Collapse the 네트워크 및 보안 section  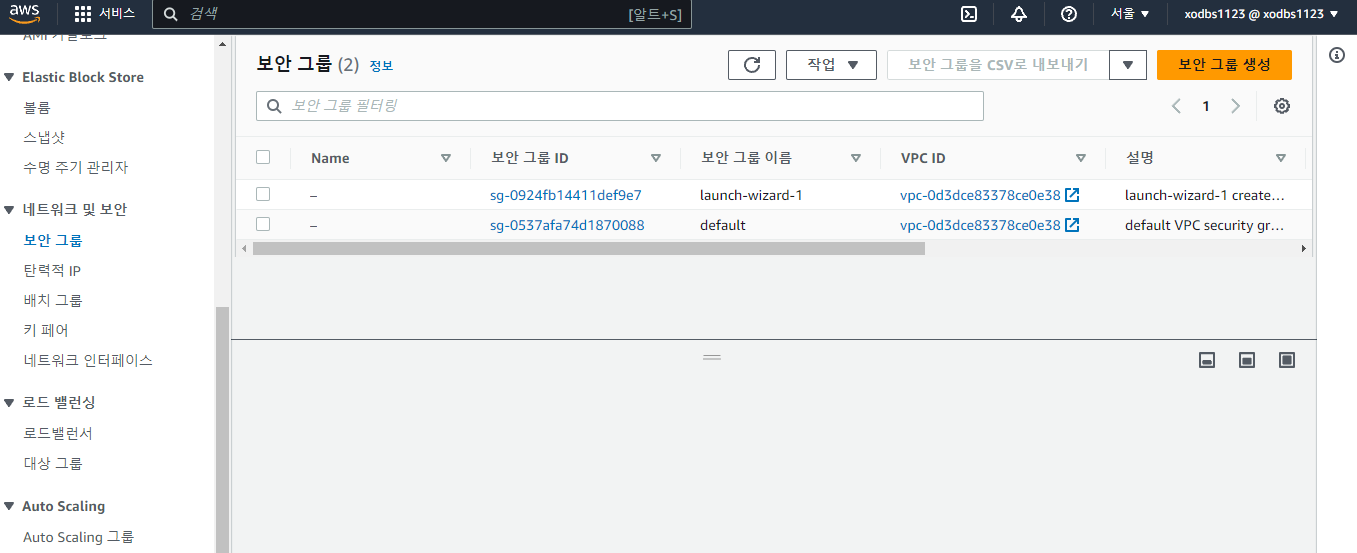[10, 210]
